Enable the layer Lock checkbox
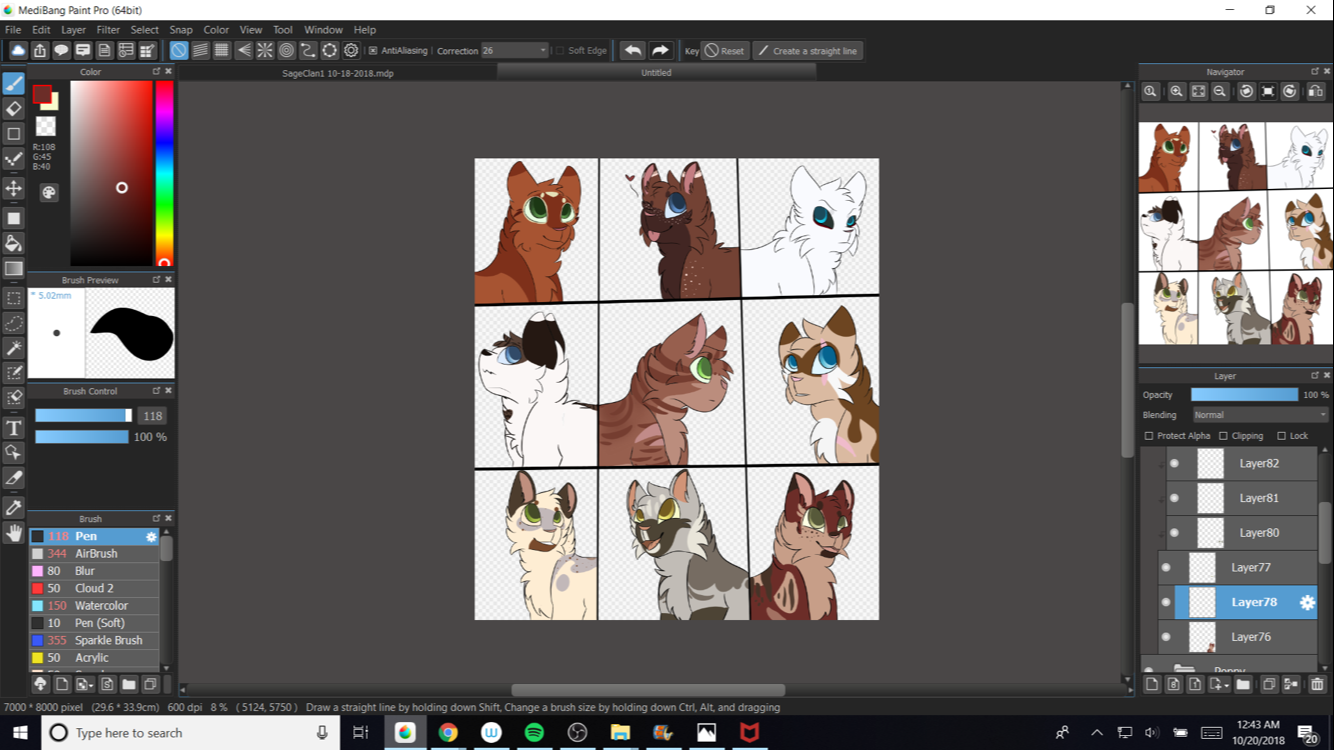Screen dimensions: 1334x750 pyautogui.click(x=1282, y=436)
